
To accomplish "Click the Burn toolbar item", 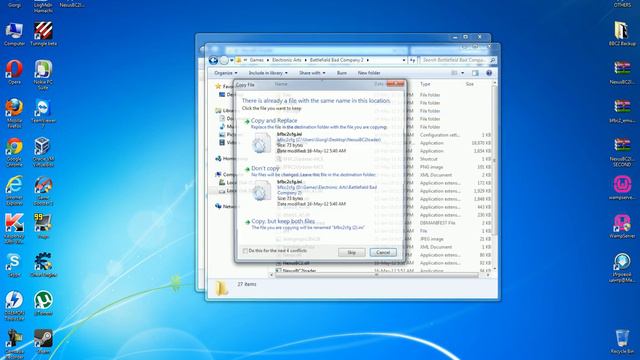I will (342, 73).
